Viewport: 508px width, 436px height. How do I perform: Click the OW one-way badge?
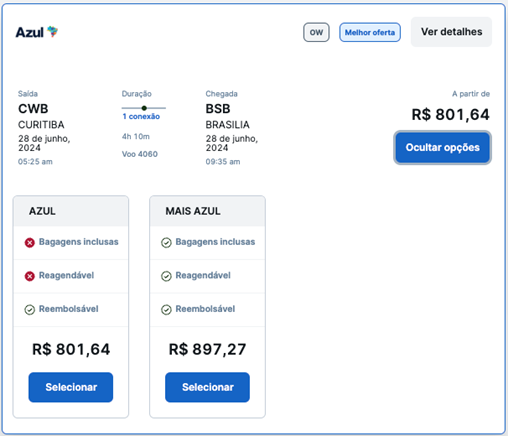coord(316,32)
